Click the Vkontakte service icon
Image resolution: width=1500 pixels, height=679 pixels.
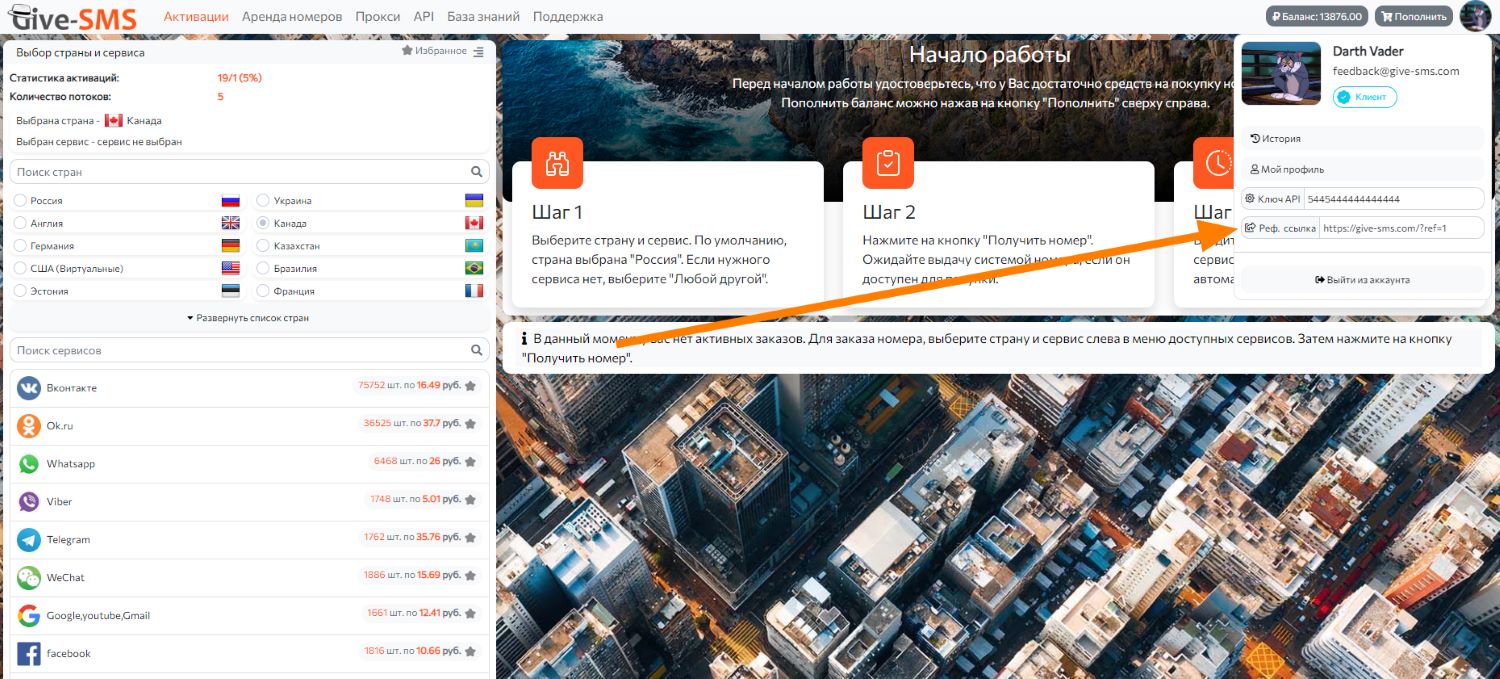pyautogui.click(x=29, y=388)
